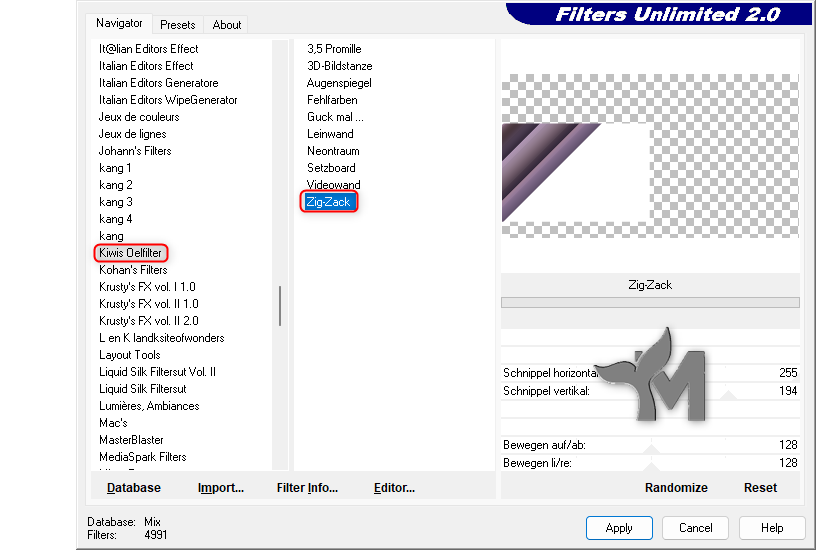Open Filter Info...

click(x=307, y=488)
